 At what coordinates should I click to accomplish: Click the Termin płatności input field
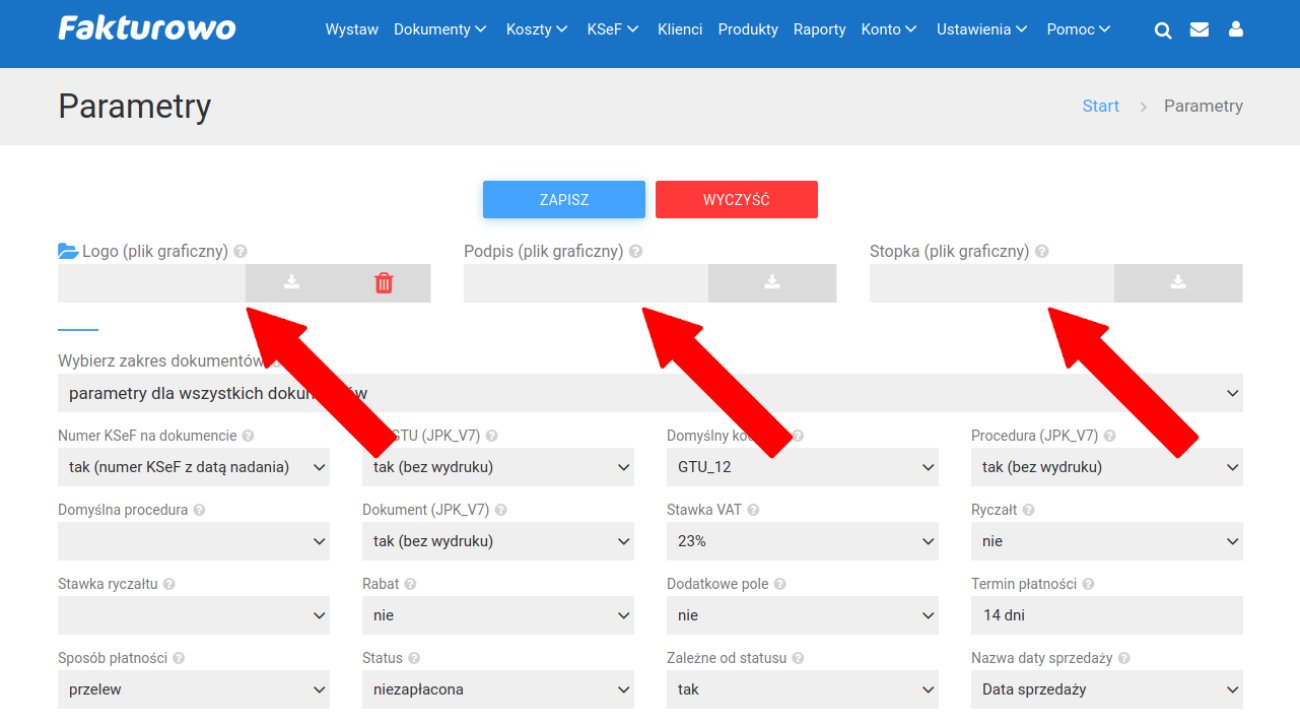pyautogui.click(x=1106, y=615)
